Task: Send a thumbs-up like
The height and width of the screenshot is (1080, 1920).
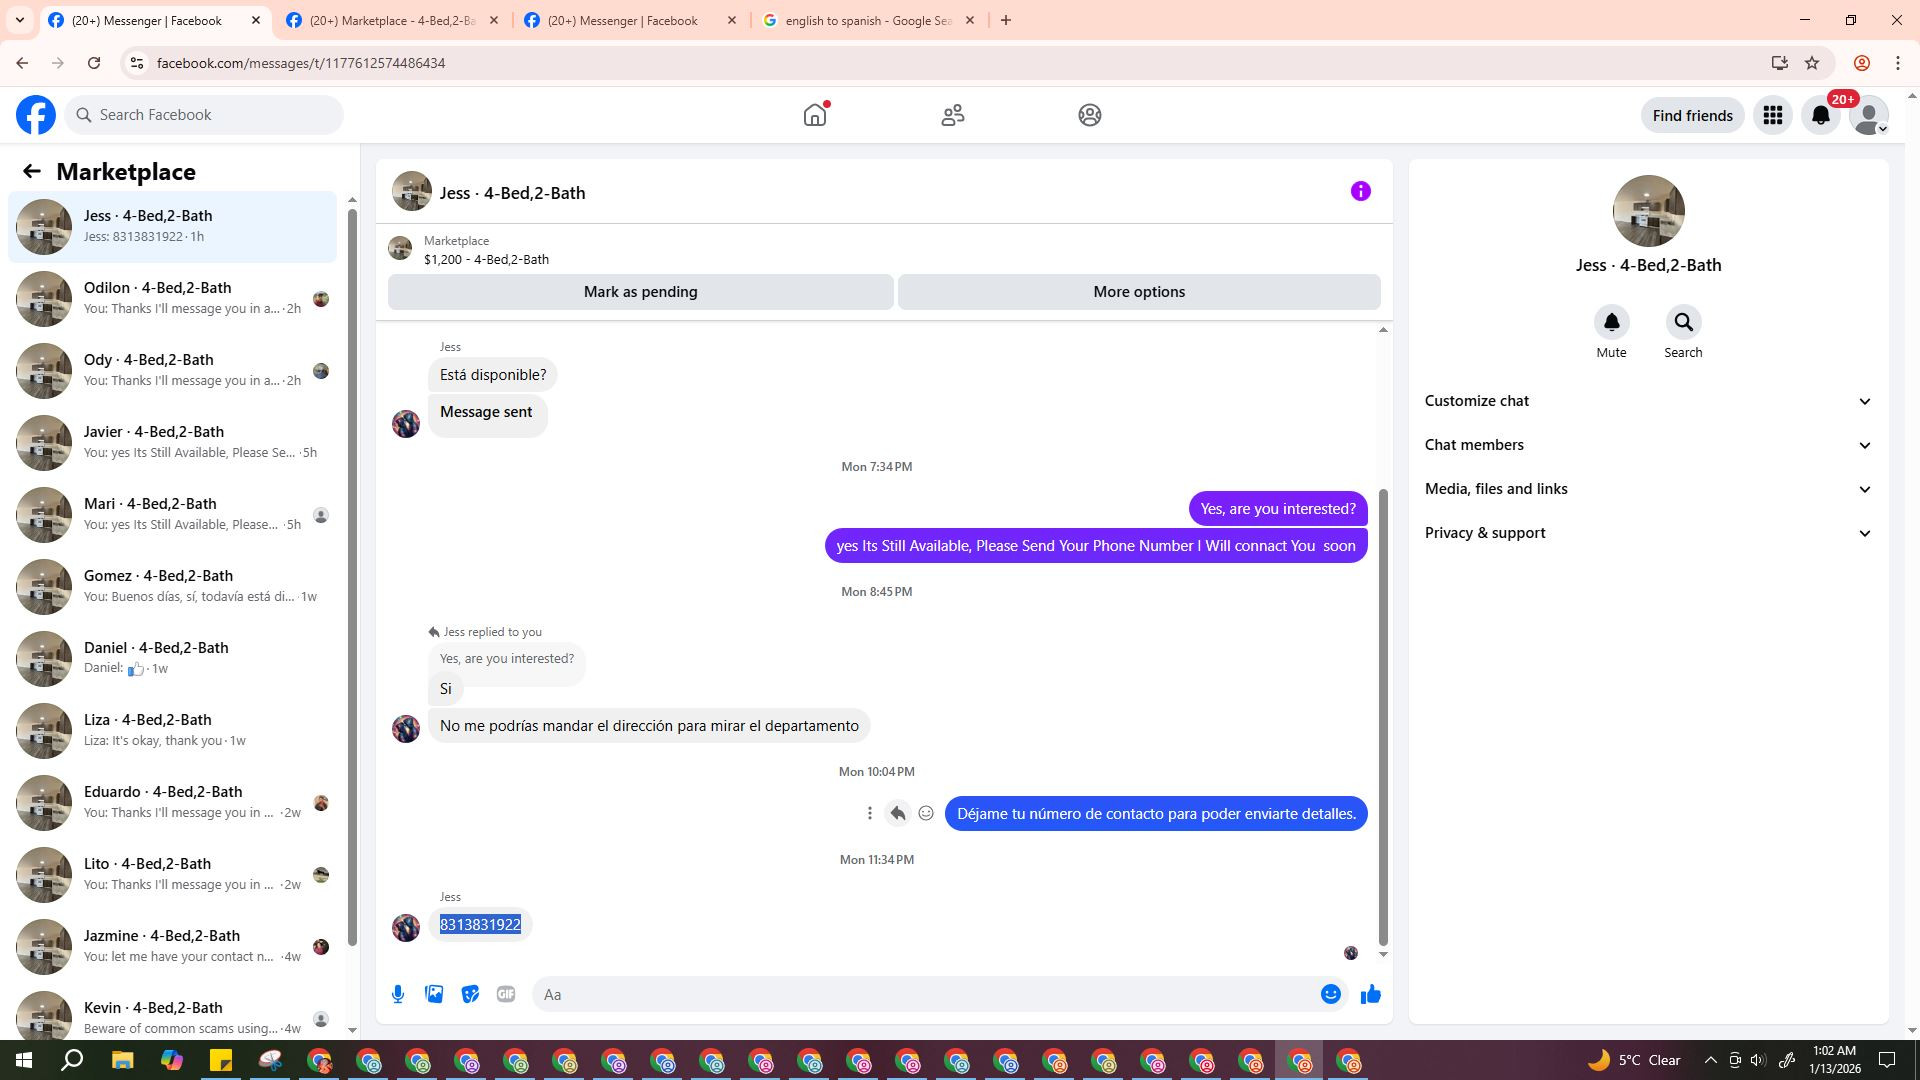Action: (x=1370, y=994)
